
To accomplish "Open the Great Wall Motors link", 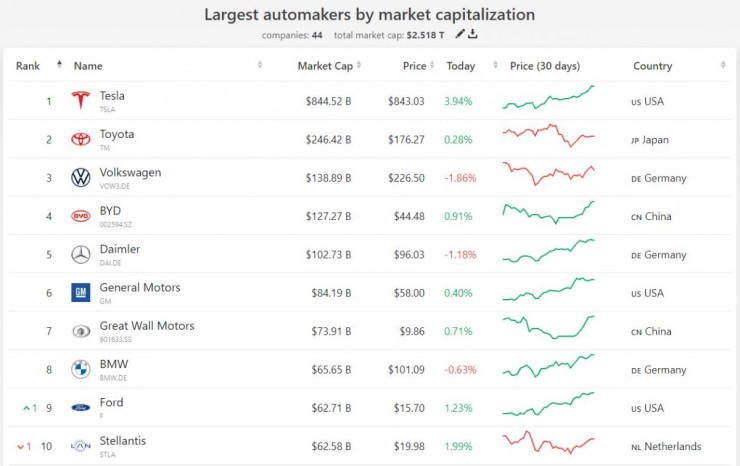I will click(x=146, y=326).
